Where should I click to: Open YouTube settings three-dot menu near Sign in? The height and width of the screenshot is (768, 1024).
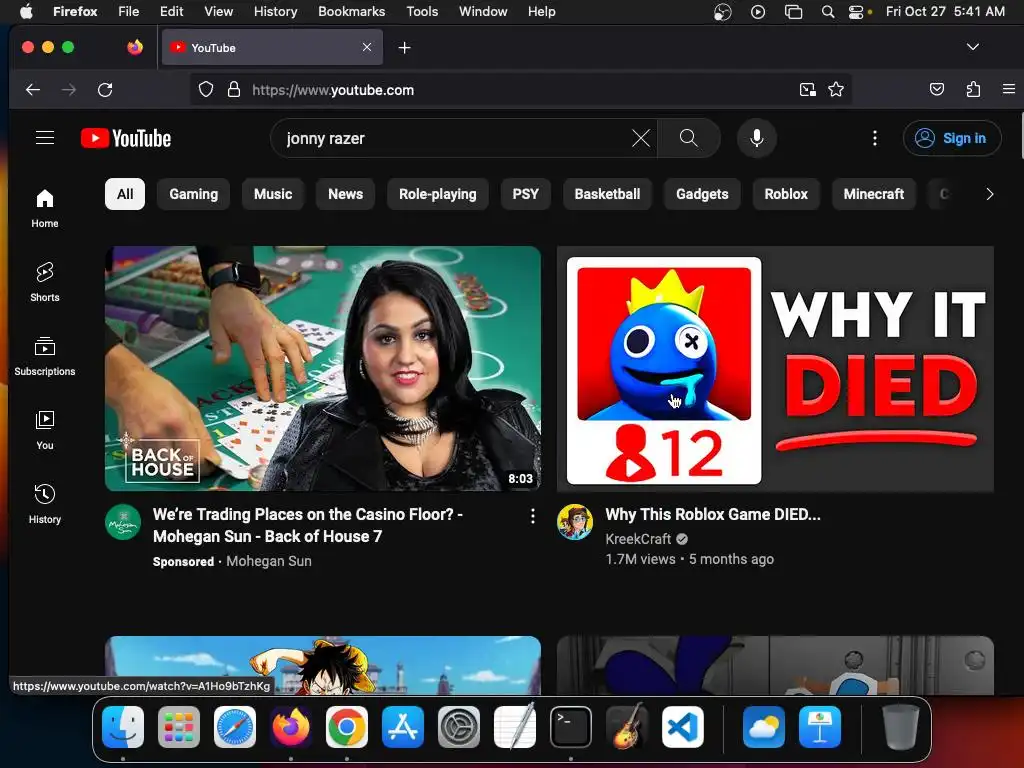pyautogui.click(x=874, y=138)
